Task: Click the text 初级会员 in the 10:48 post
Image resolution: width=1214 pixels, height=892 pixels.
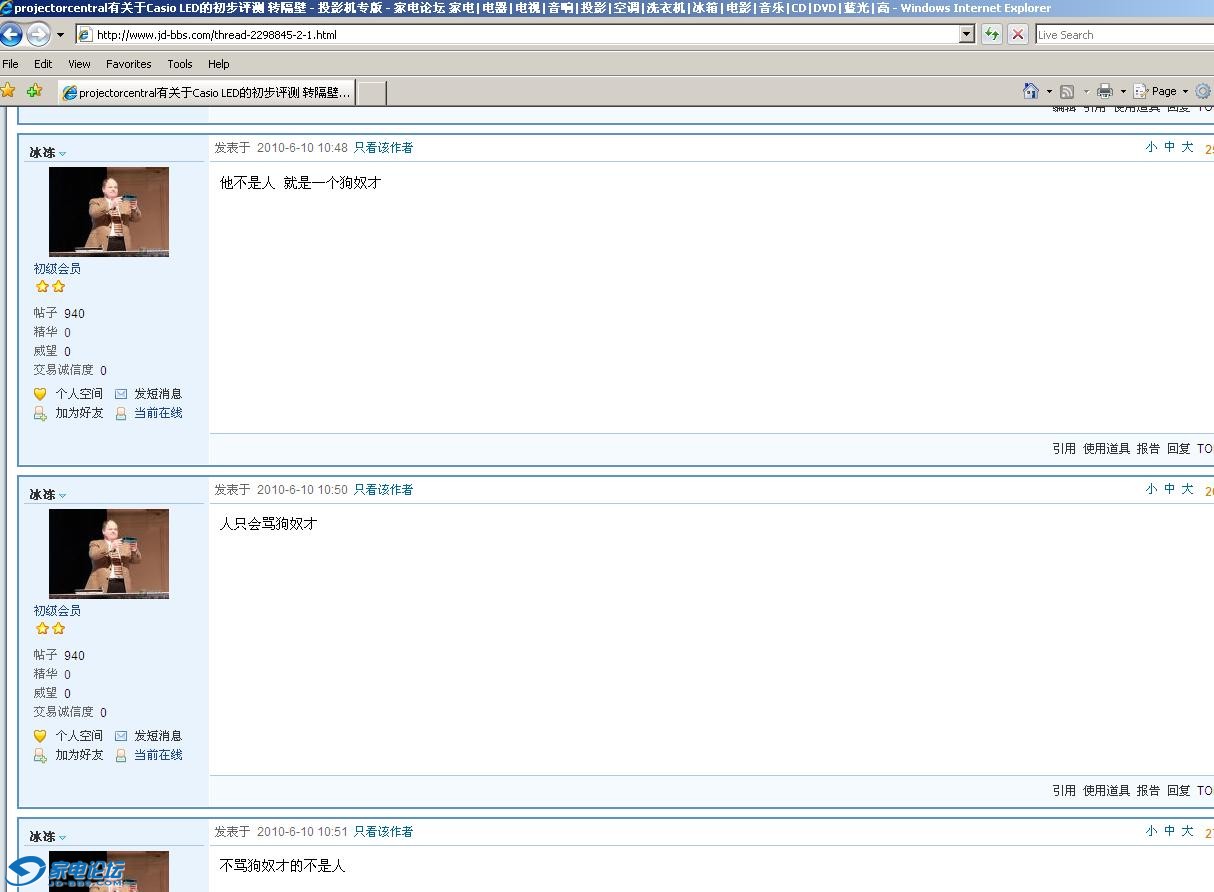Action: [57, 269]
